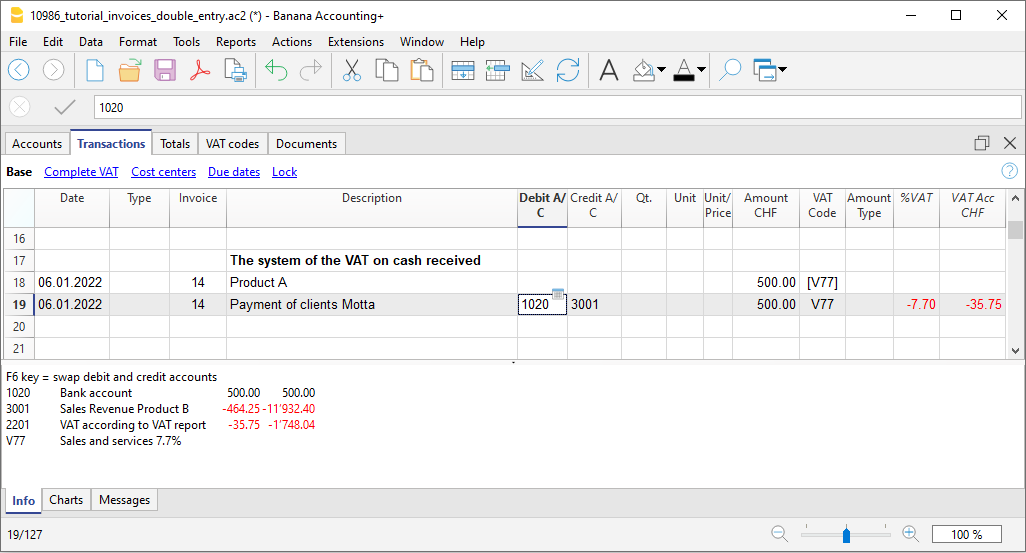Screen dimensions: 1026x553
Task: Open the help question mark icon
Action: coord(1009,171)
